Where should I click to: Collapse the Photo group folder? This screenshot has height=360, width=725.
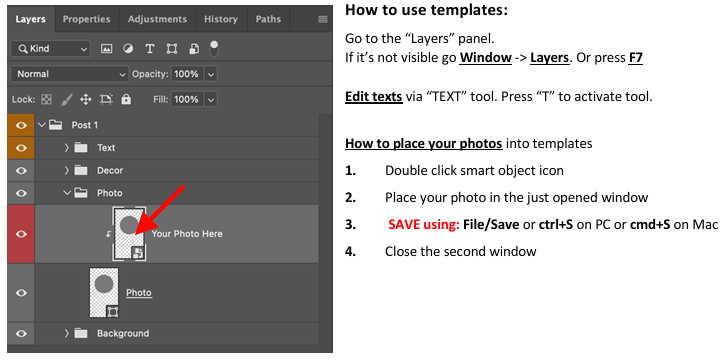click(67, 193)
